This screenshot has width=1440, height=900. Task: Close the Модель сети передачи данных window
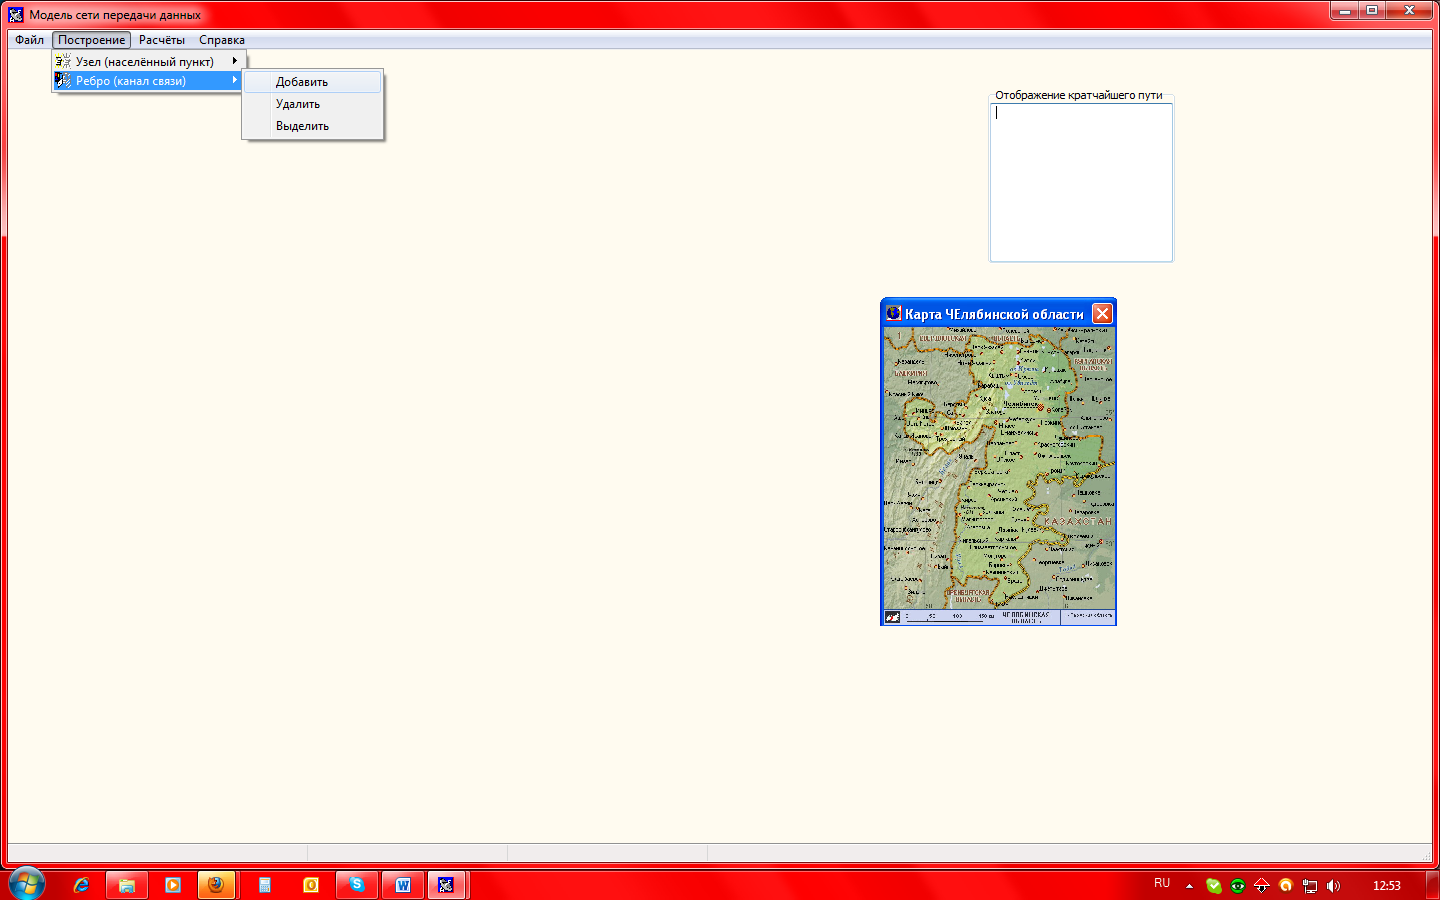tap(1410, 10)
